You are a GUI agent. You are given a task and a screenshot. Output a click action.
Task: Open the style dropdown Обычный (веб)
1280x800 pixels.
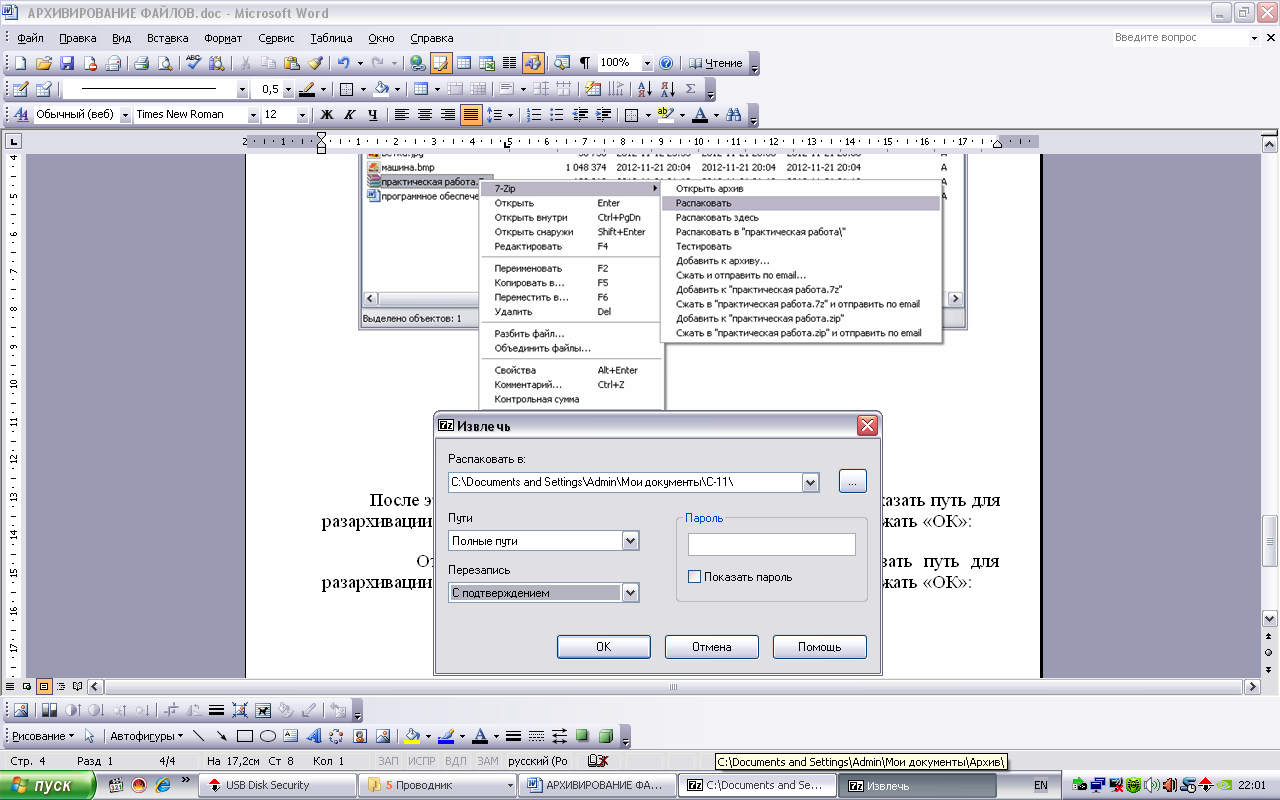tap(125, 115)
